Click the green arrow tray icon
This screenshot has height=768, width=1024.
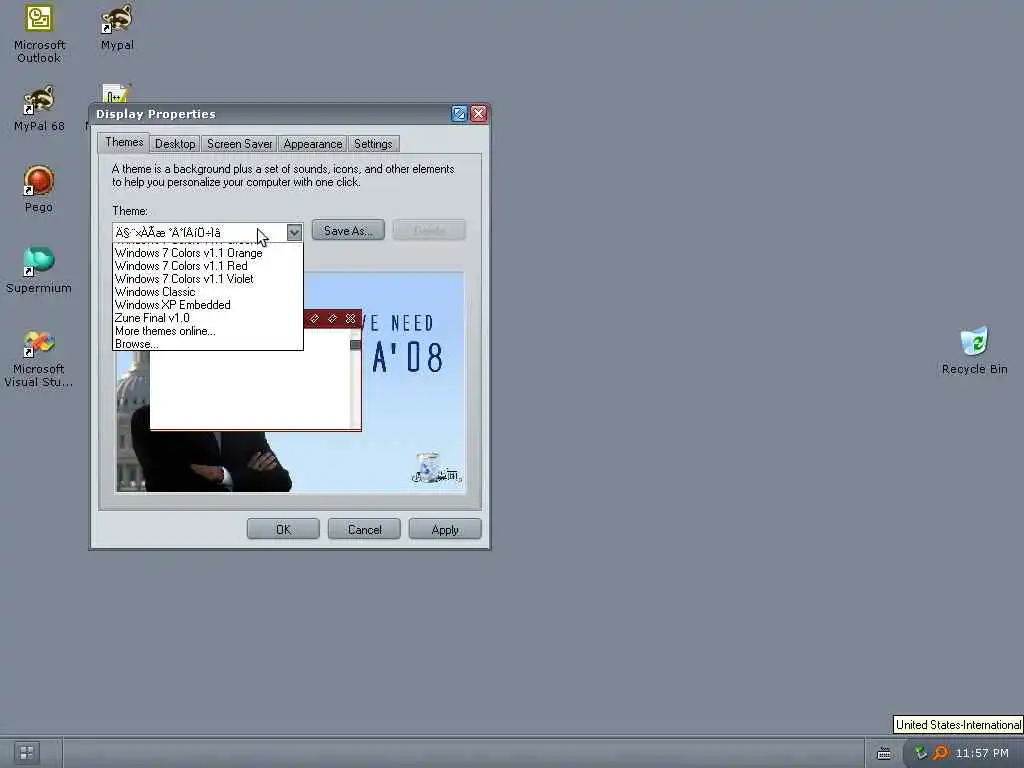pos(921,753)
